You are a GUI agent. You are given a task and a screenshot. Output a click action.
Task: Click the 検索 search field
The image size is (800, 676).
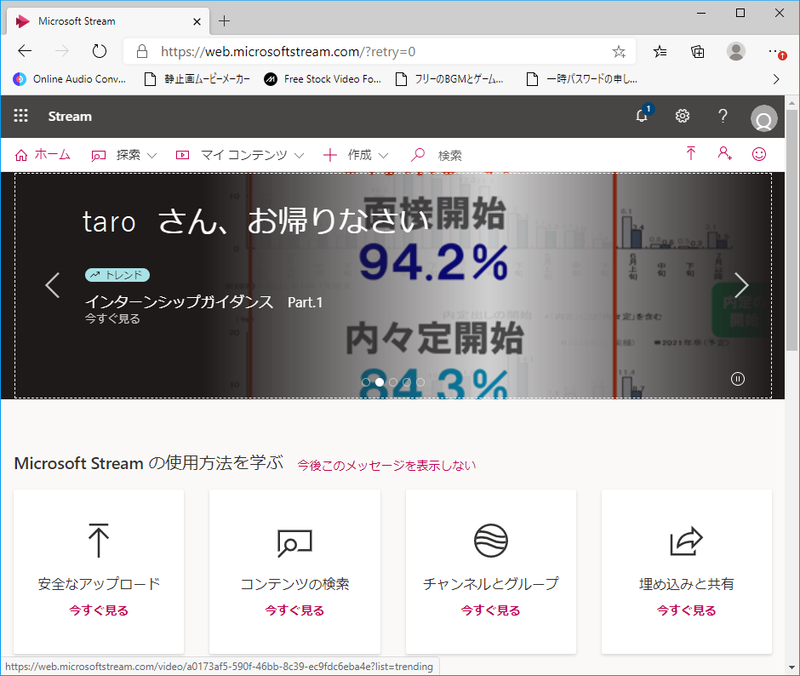pos(449,155)
